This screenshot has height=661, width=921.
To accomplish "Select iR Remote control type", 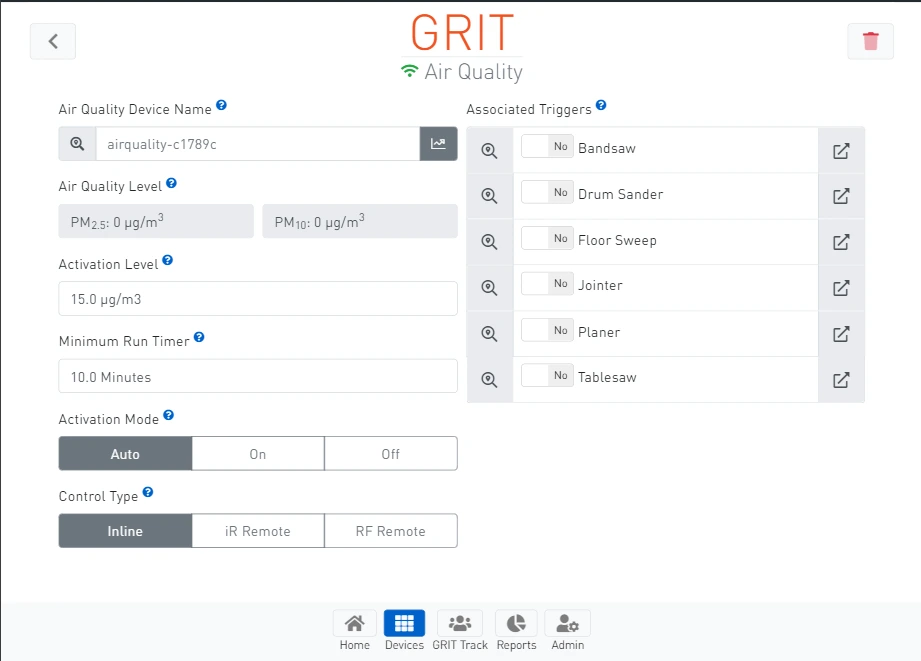I will point(258,531).
